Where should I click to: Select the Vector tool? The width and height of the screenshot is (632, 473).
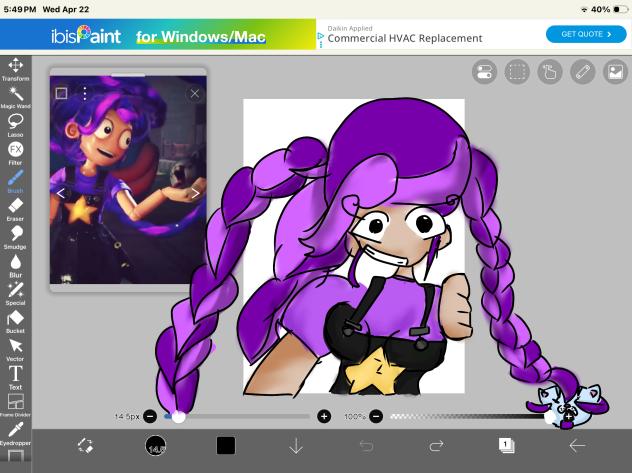coord(15,350)
